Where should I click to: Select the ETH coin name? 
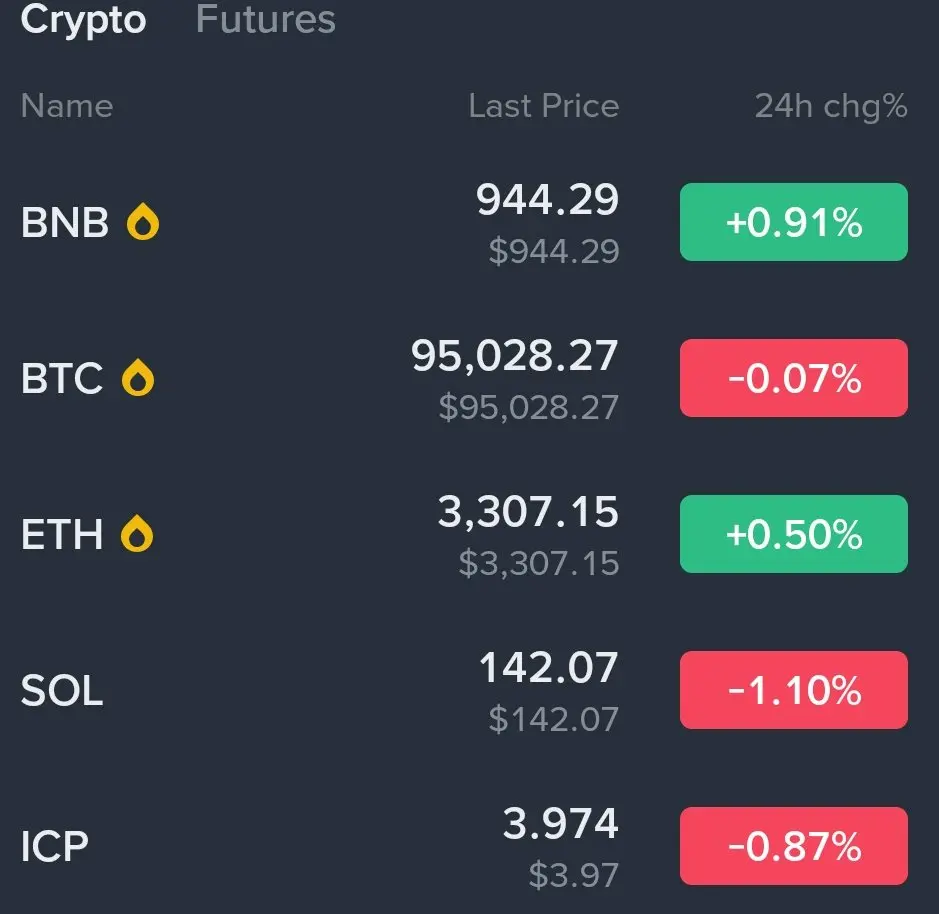pos(62,534)
